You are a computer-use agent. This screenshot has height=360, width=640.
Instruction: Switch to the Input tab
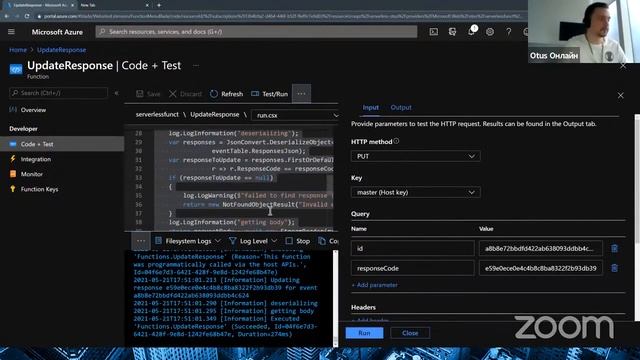click(x=371, y=107)
